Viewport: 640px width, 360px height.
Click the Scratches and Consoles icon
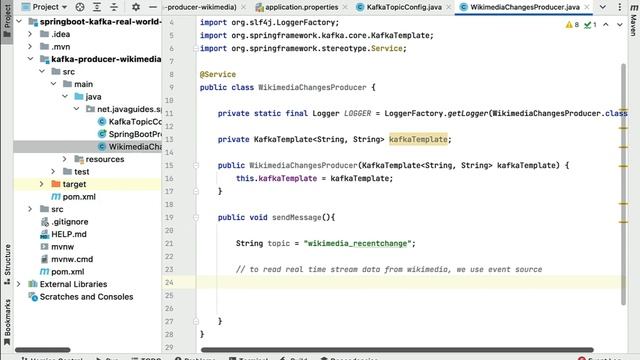click(33, 297)
